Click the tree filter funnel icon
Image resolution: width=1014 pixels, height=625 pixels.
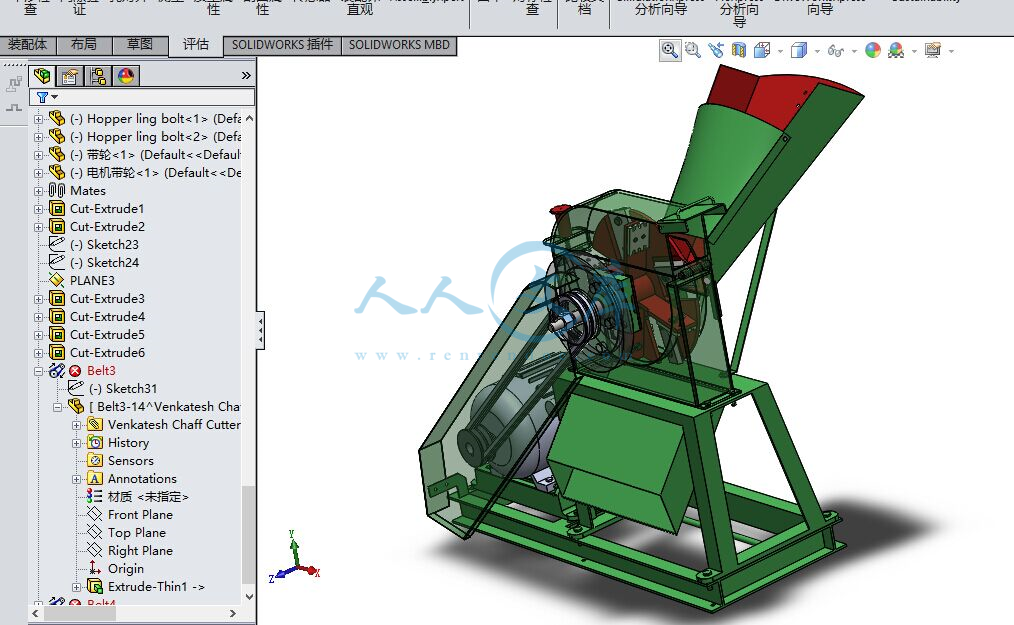point(43,97)
